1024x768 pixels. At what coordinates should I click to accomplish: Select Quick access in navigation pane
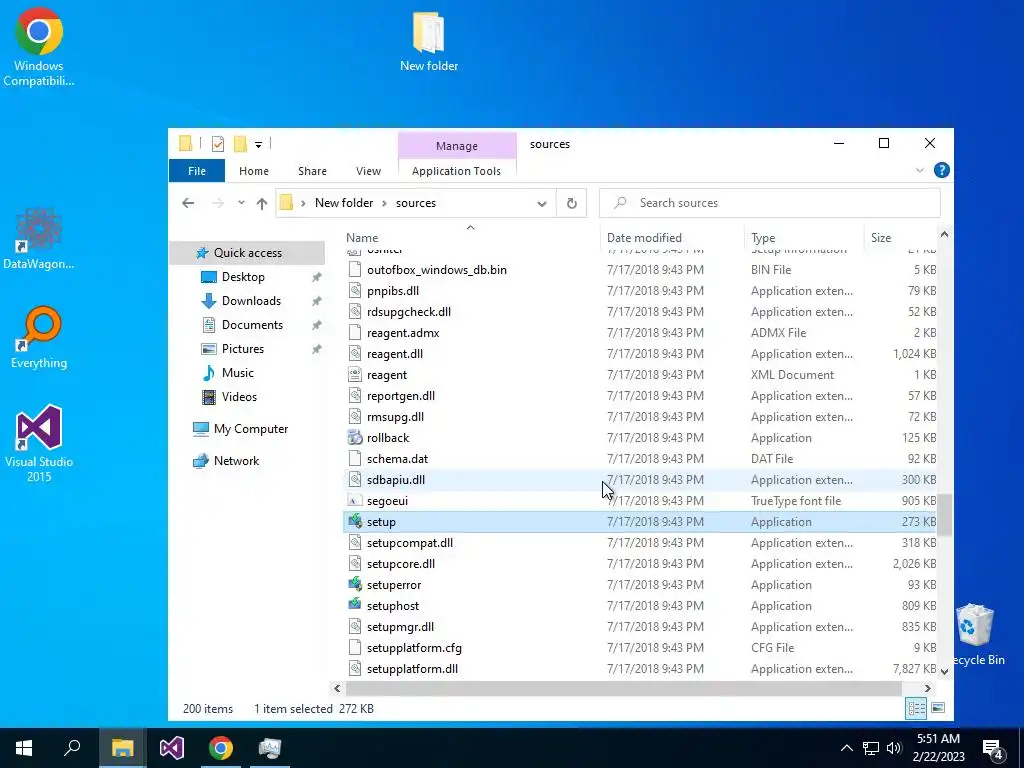click(248, 253)
